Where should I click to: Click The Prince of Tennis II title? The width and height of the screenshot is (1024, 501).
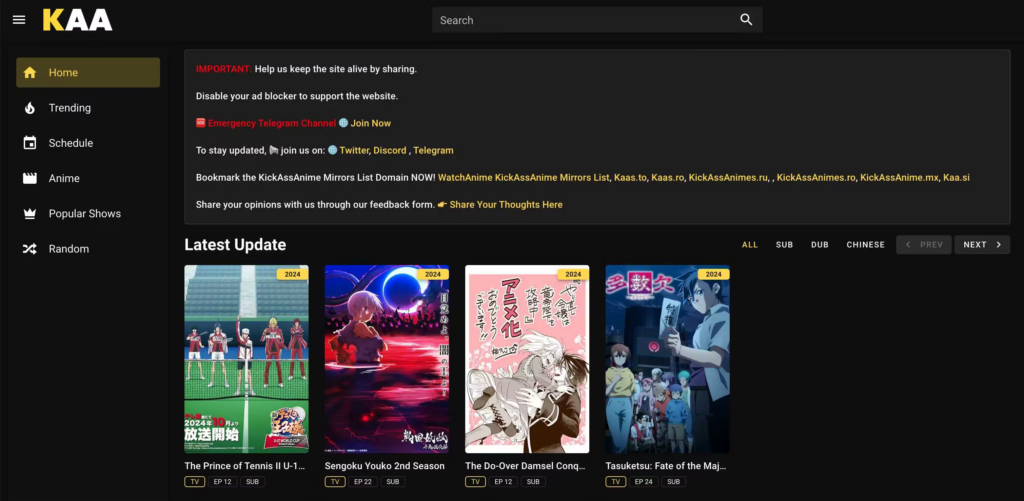245,466
